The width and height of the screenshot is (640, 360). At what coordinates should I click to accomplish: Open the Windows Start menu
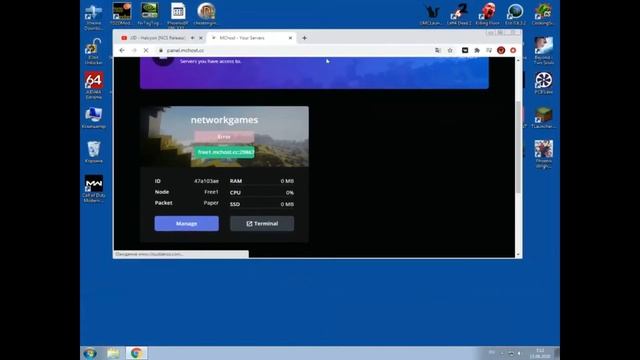click(90, 353)
